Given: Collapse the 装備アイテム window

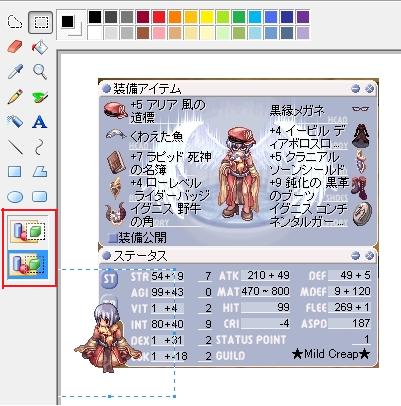Looking at the screenshot, I should tap(356, 89).
